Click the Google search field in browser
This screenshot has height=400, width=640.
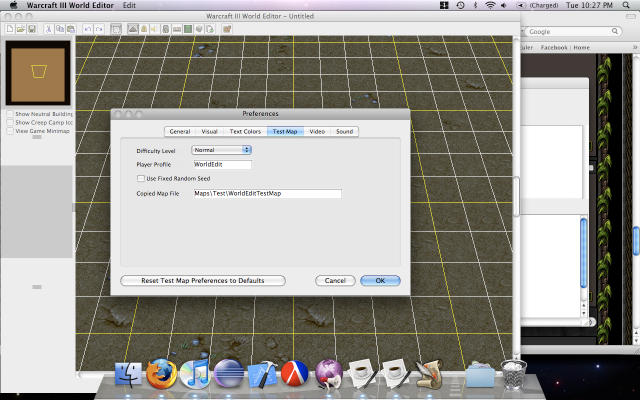tap(573, 31)
